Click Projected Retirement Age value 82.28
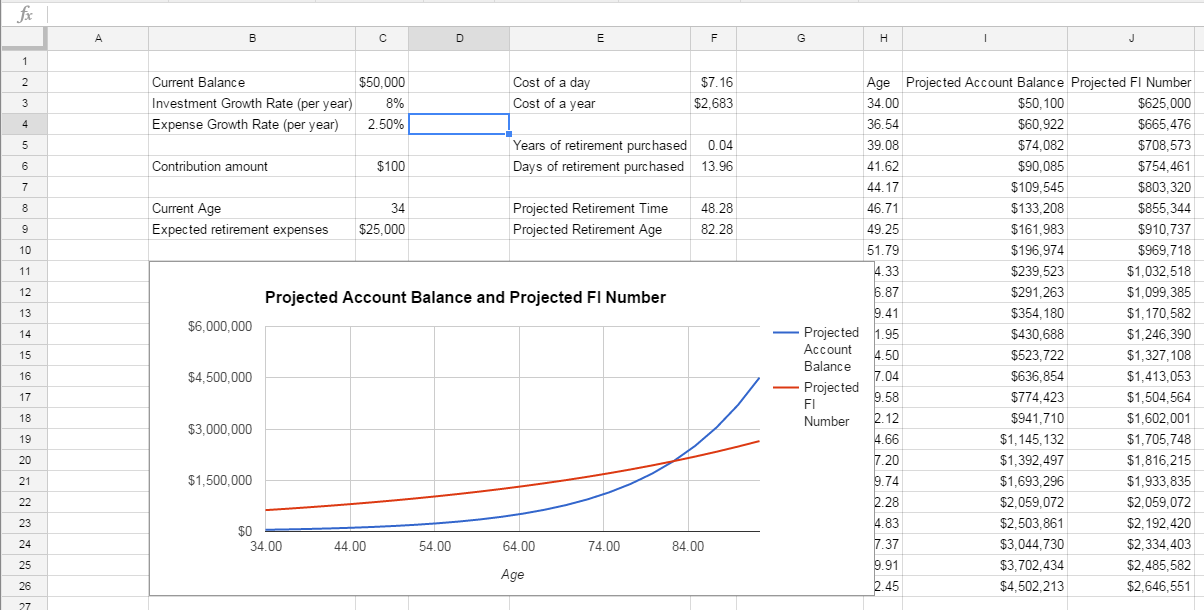The height and width of the screenshot is (610, 1204). 714,229
